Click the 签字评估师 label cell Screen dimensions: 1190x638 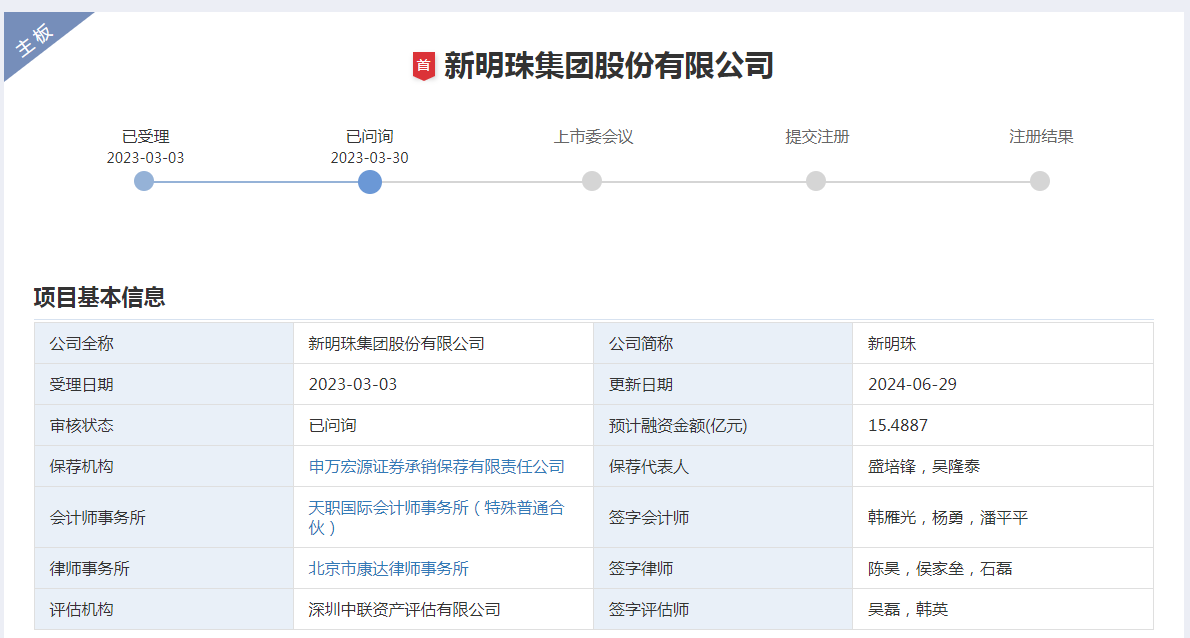723,609
